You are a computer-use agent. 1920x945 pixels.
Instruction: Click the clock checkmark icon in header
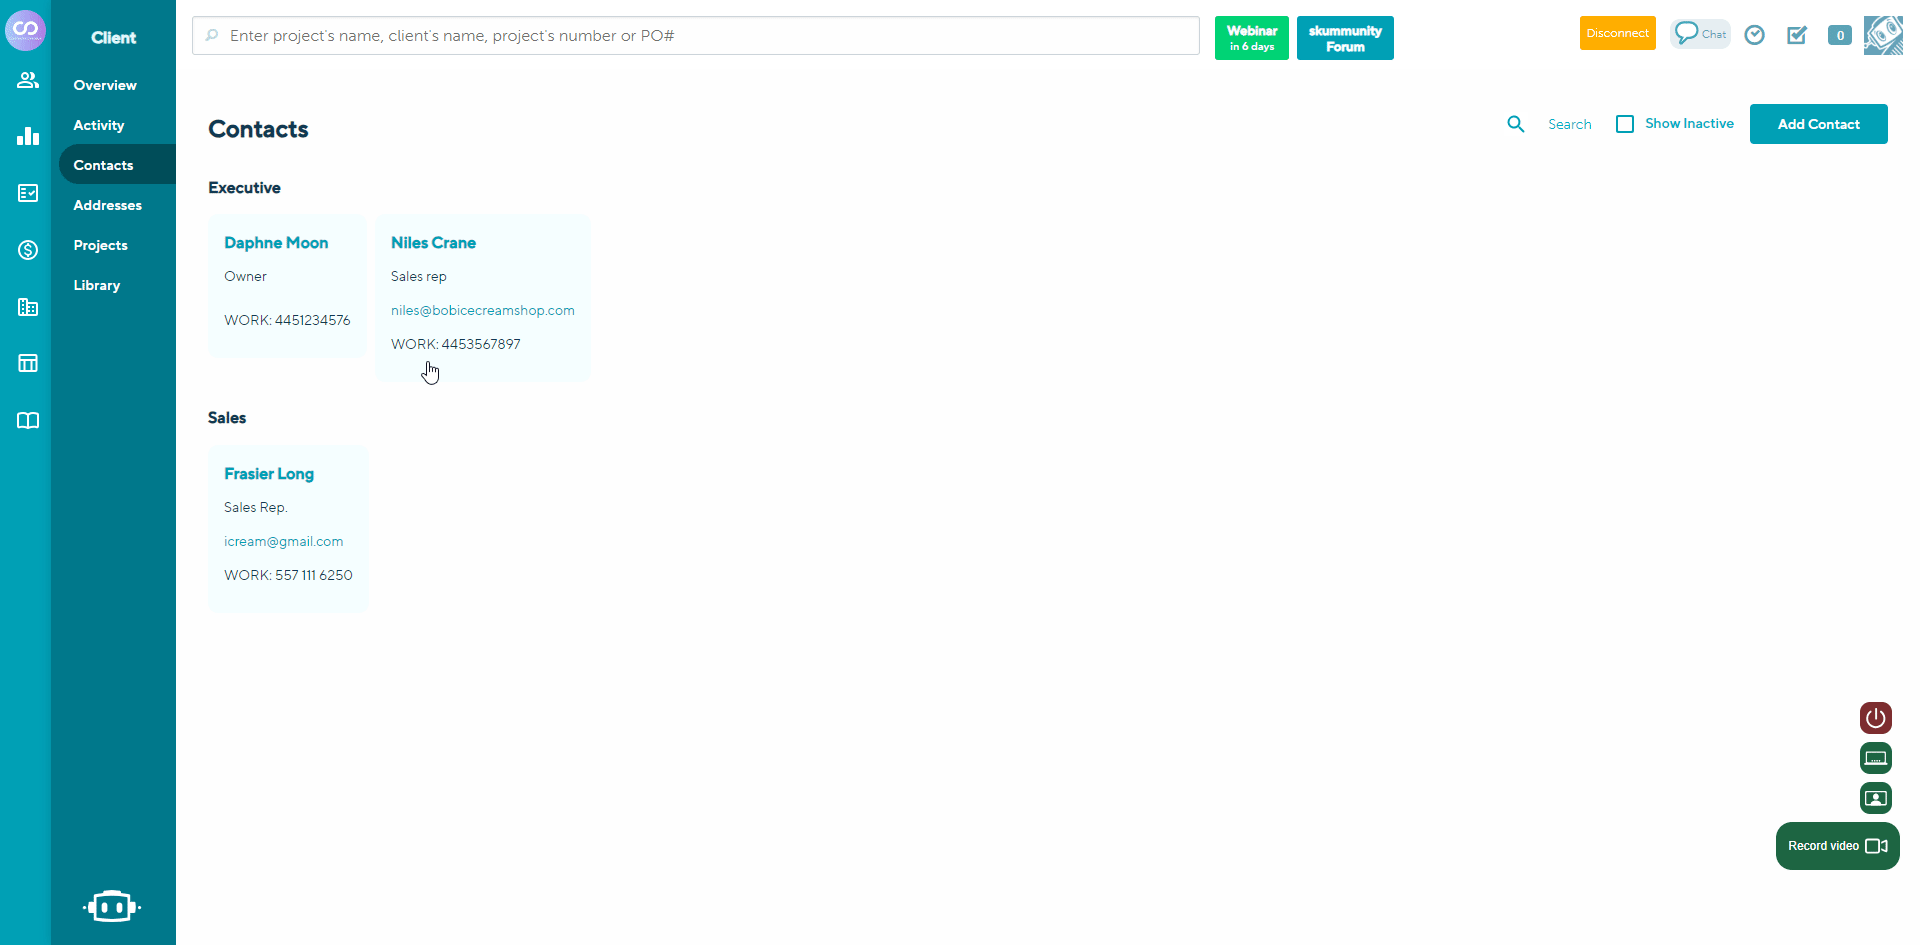1754,35
